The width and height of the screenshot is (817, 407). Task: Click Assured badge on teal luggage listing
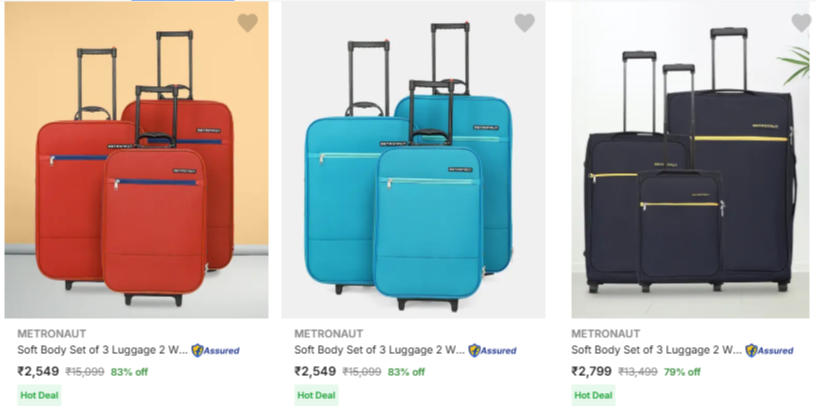(492, 351)
